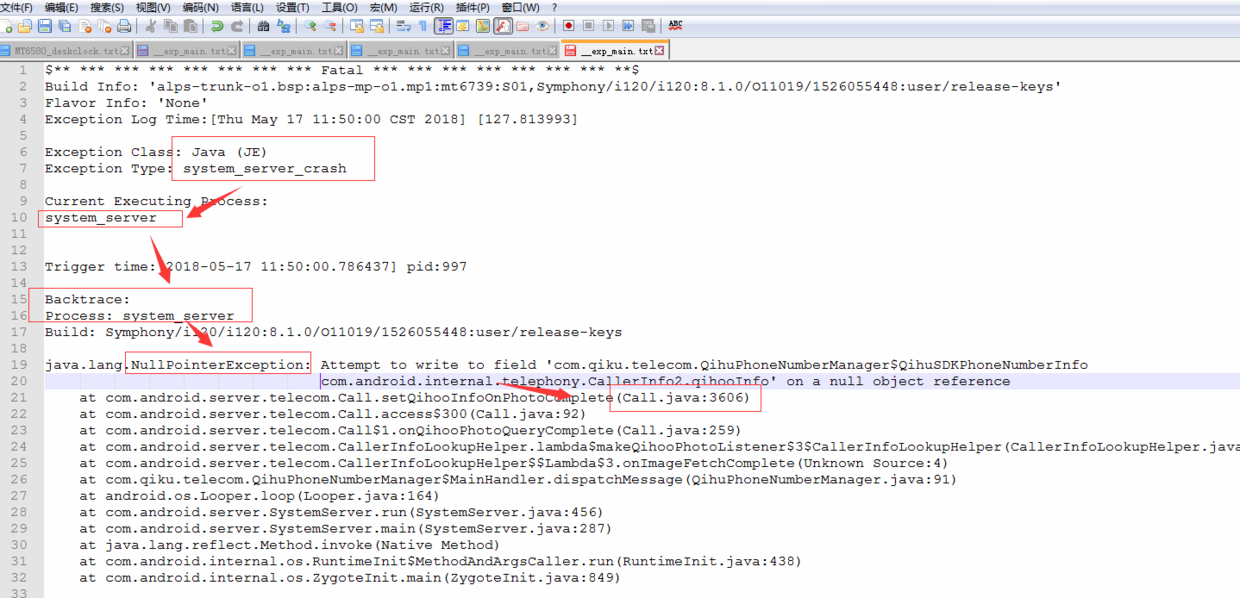Redo with the gray Redo arrow icon
The width and height of the screenshot is (1240, 598).
click(237, 25)
